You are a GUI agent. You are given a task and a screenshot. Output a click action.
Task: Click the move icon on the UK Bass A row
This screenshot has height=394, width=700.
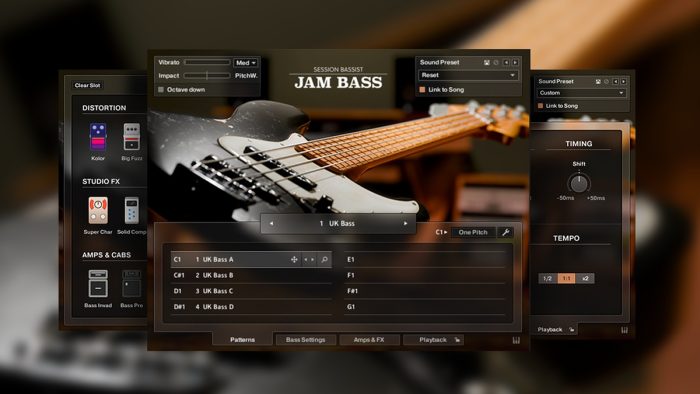pos(294,259)
